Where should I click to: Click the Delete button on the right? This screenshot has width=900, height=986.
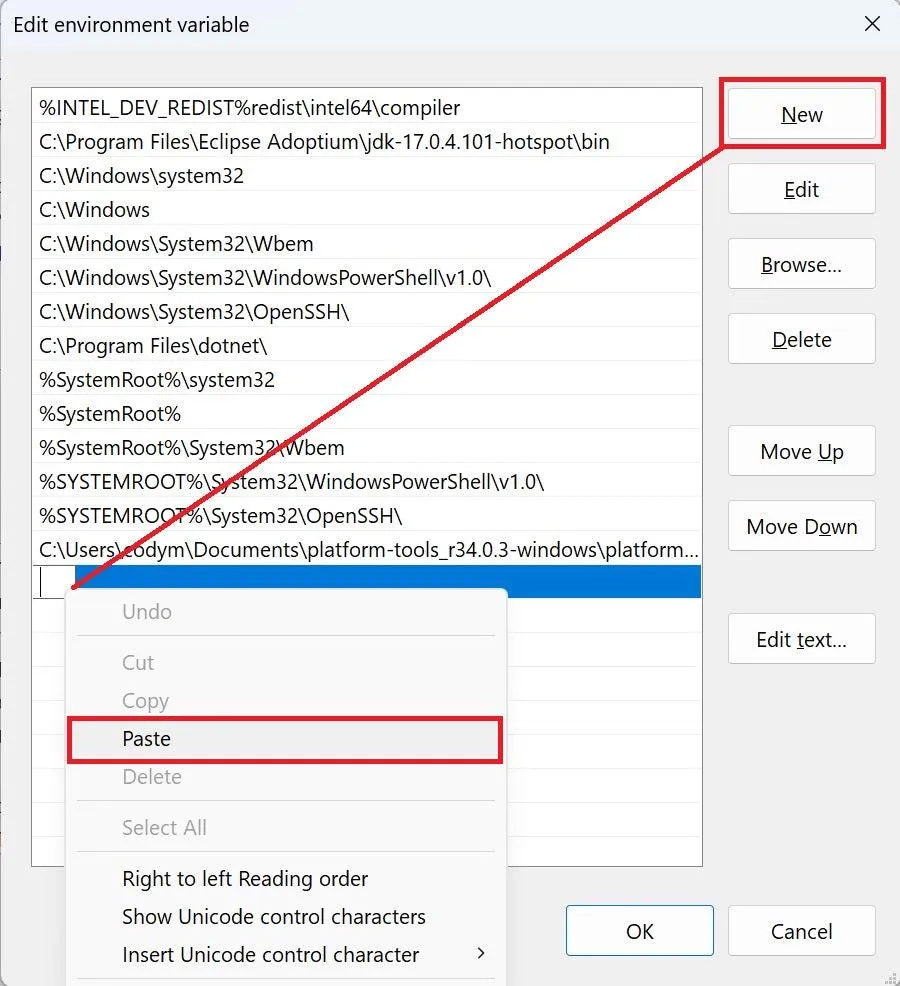click(801, 340)
